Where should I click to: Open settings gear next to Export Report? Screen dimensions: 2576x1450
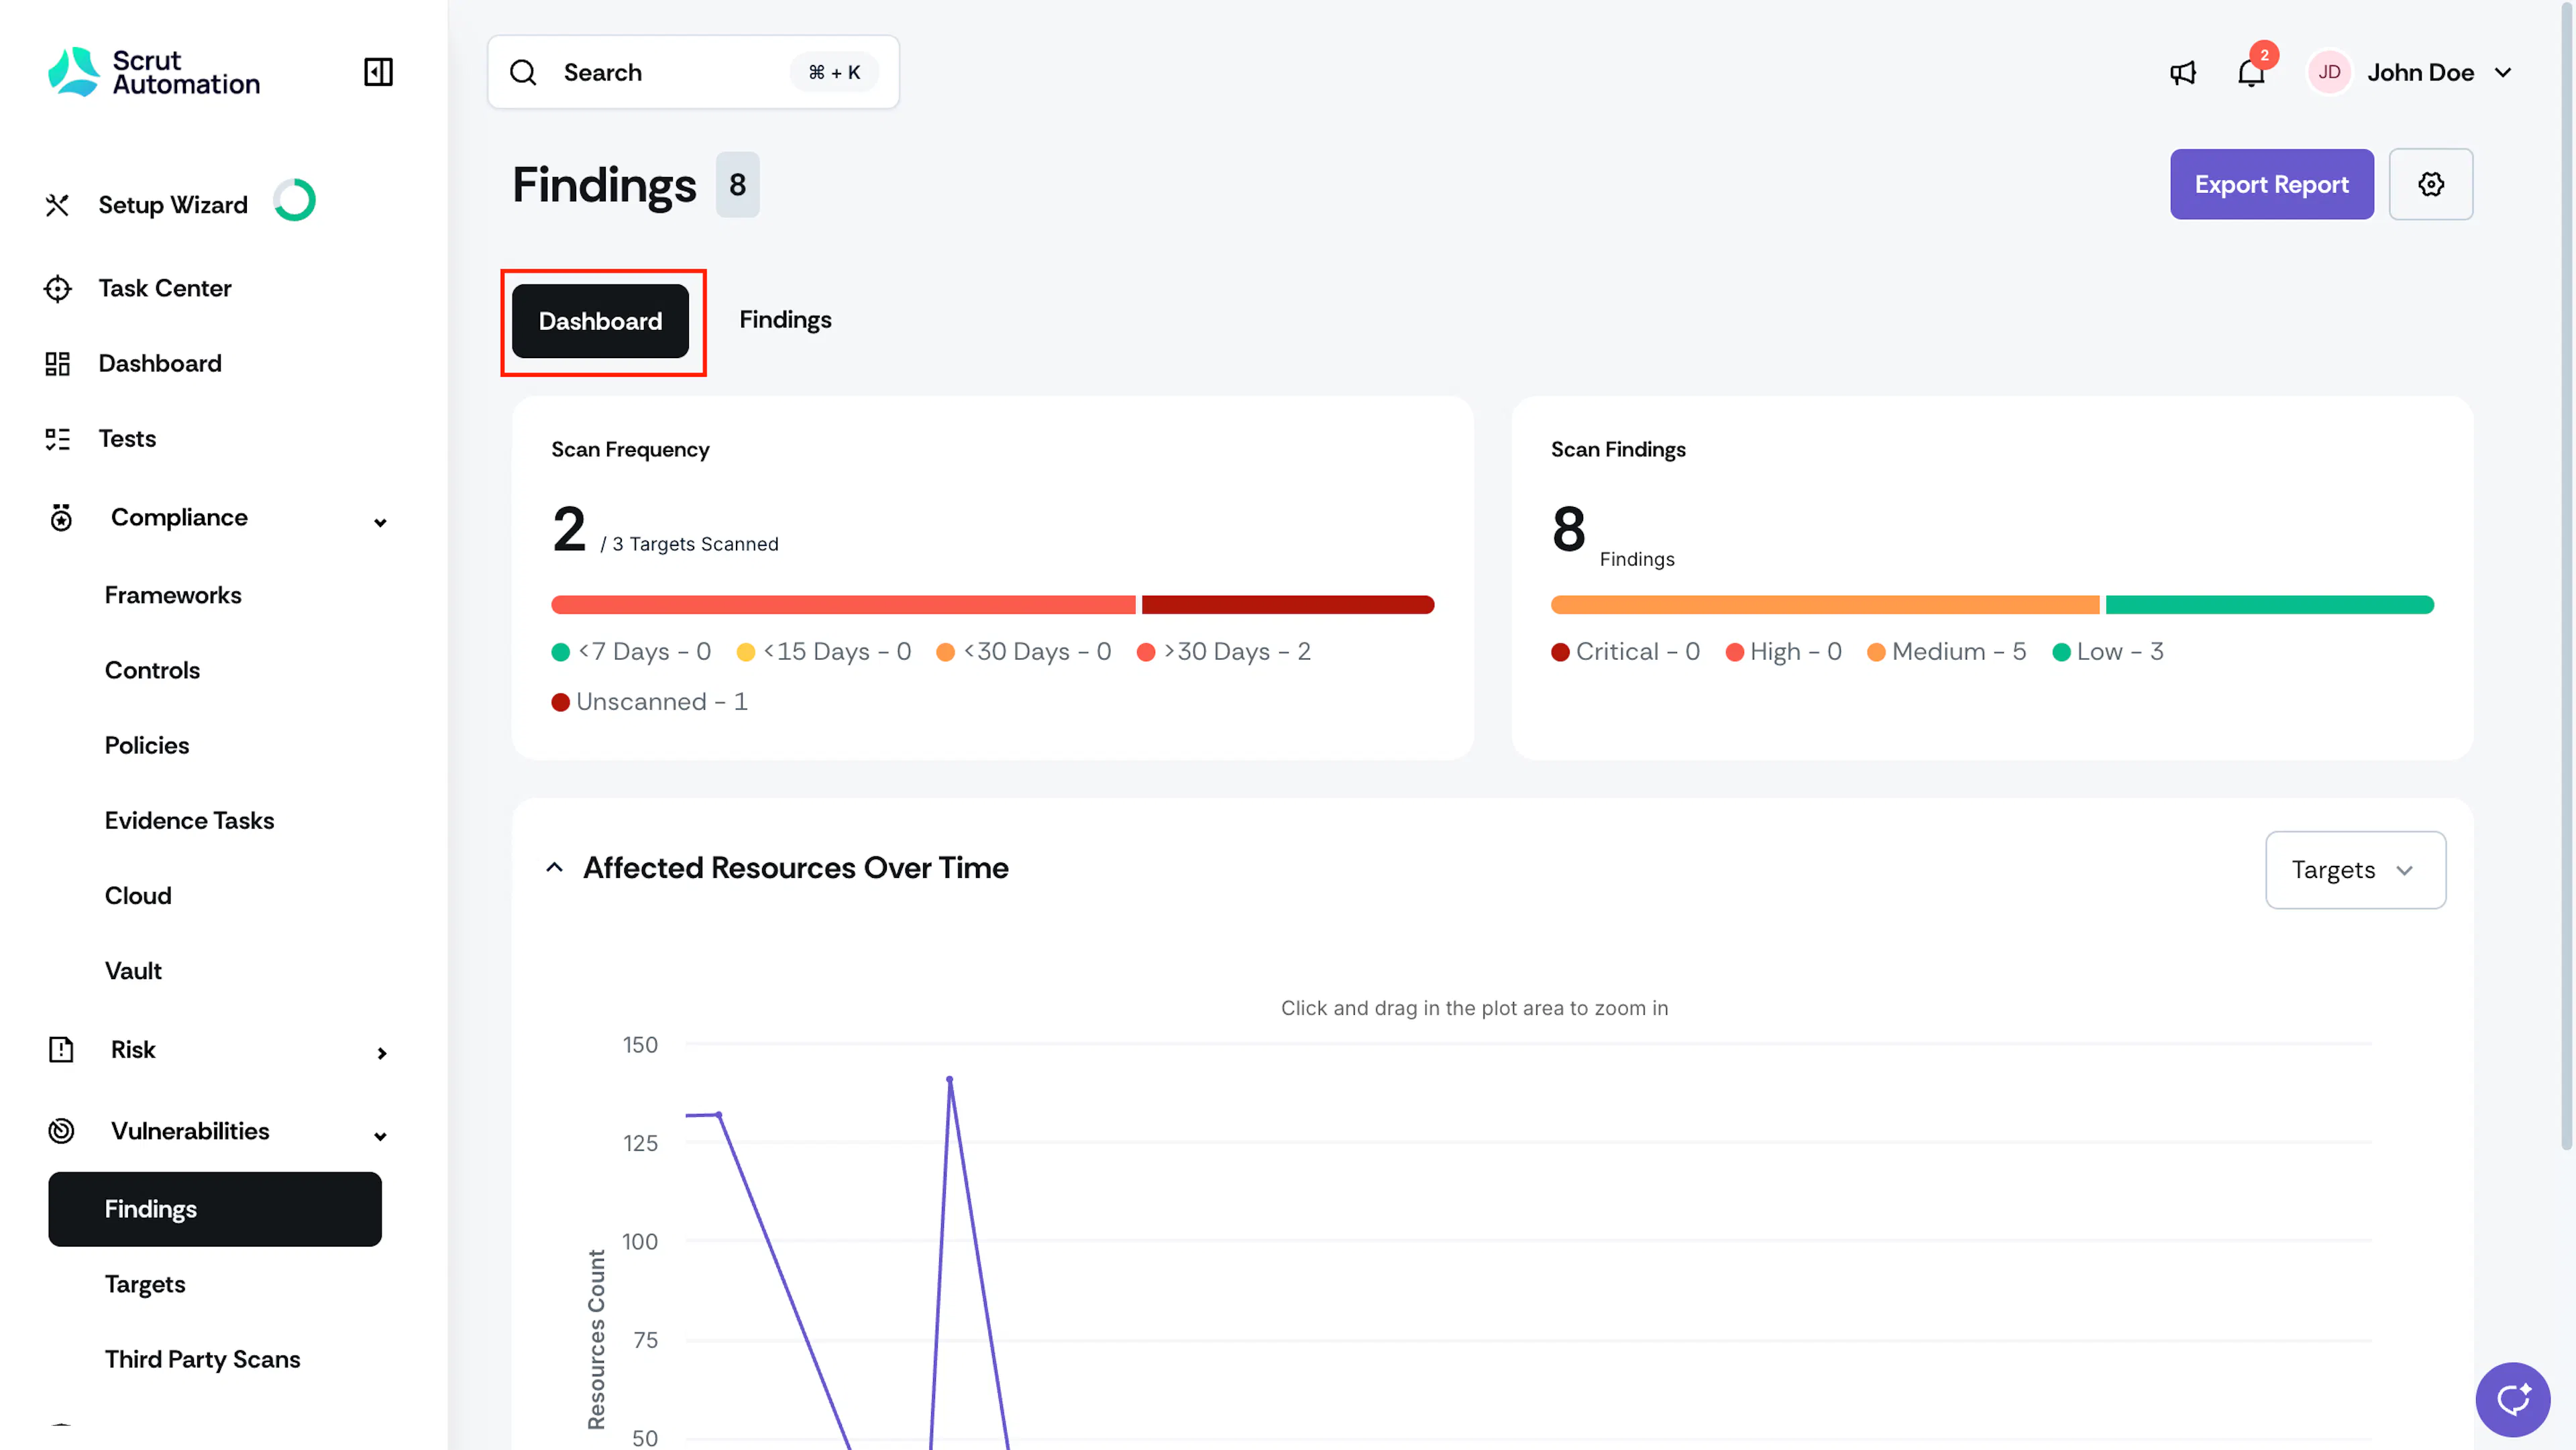tap(2431, 184)
